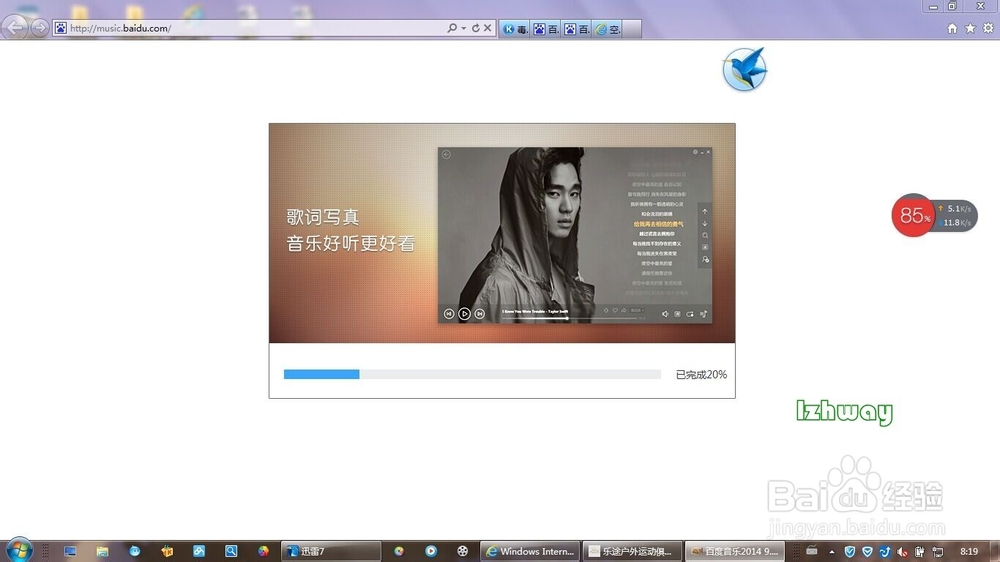Click the Xunlei bird icon in system tray
1000x562 pixels.
pos(885,551)
